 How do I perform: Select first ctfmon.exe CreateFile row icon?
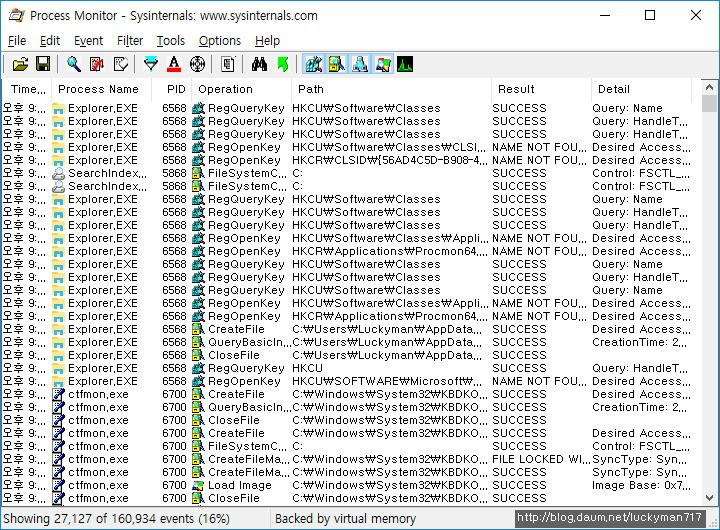click(58, 395)
